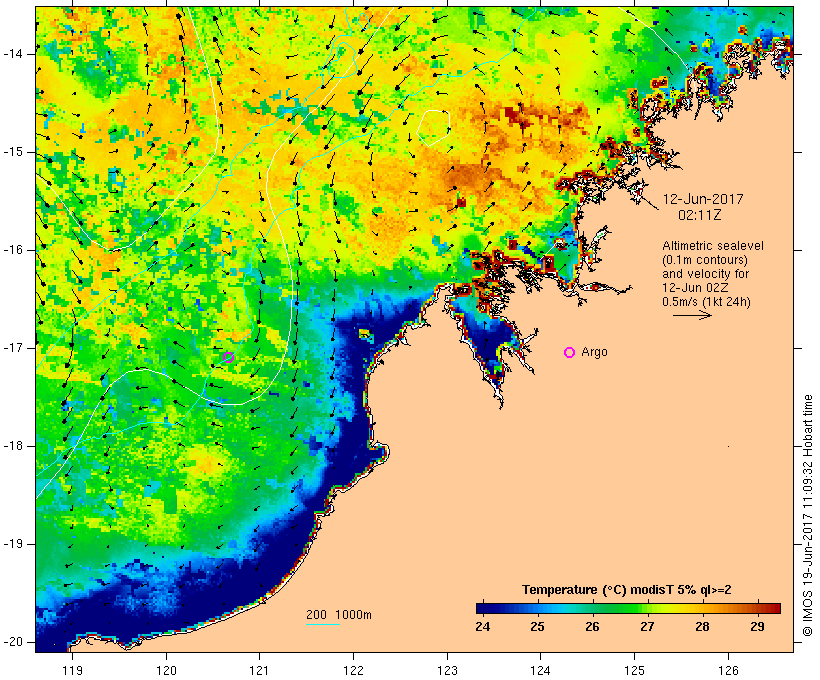Click the color bar label '29'
The width and height of the screenshot is (820, 680).
757,627
